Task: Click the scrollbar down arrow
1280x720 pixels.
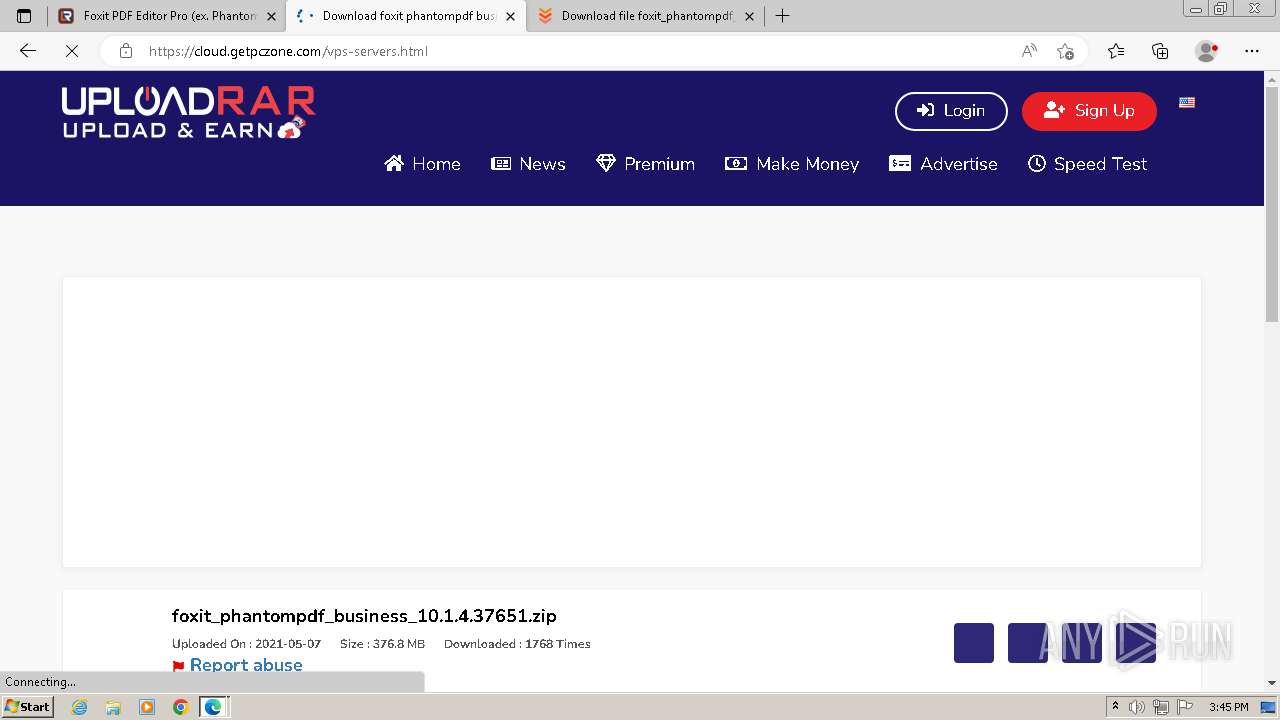Action: pyautogui.click(x=1272, y=683)
